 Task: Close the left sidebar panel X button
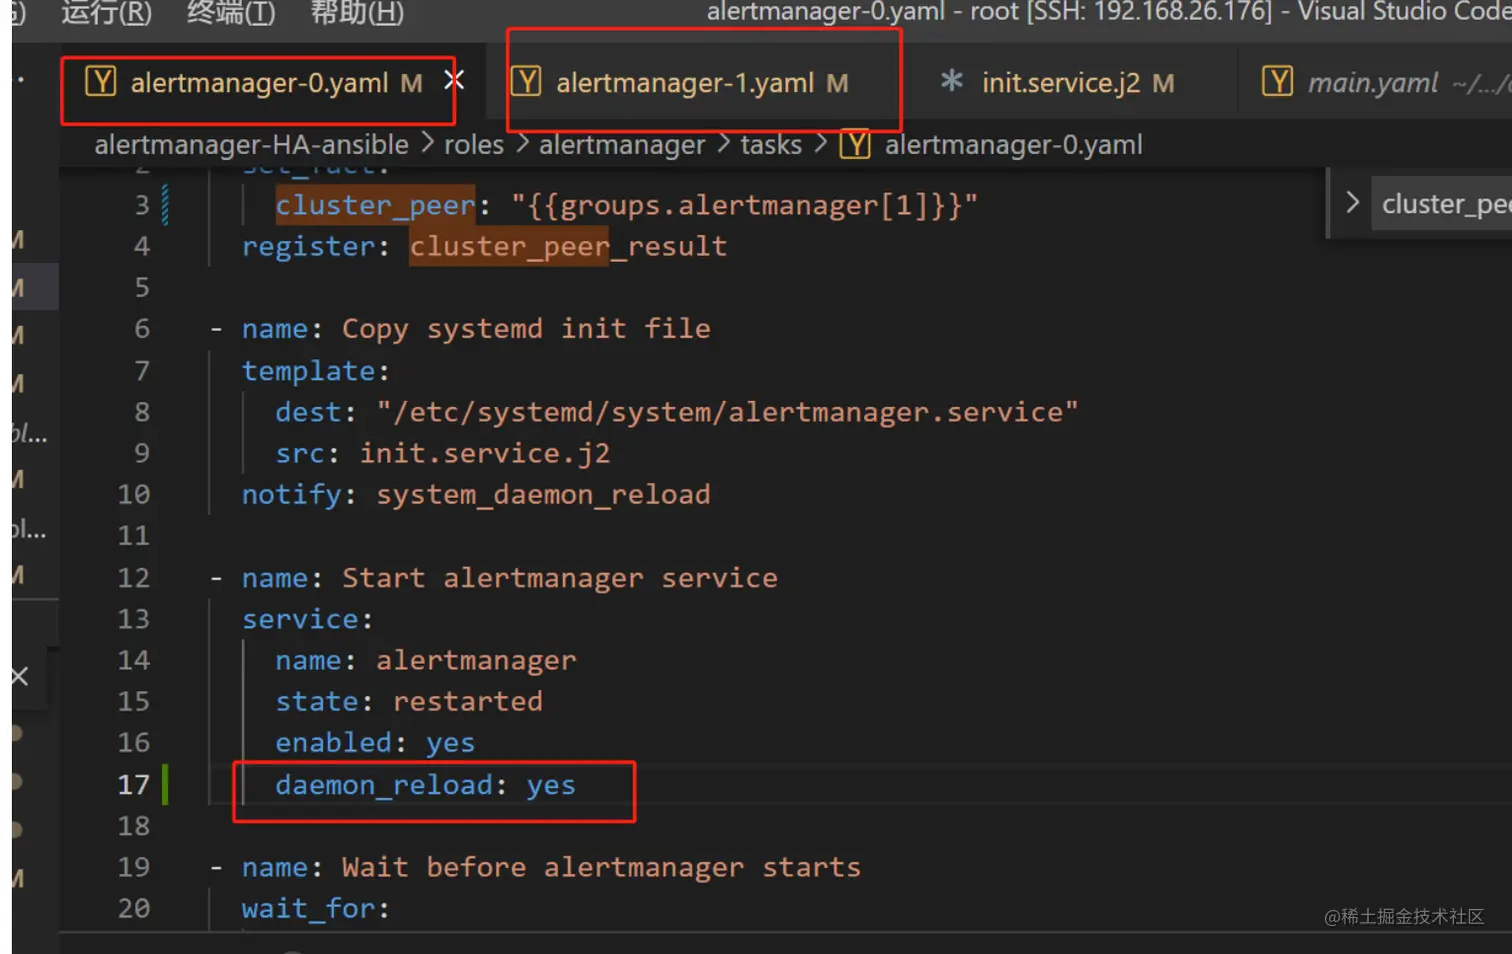click(x=19, y=677)
